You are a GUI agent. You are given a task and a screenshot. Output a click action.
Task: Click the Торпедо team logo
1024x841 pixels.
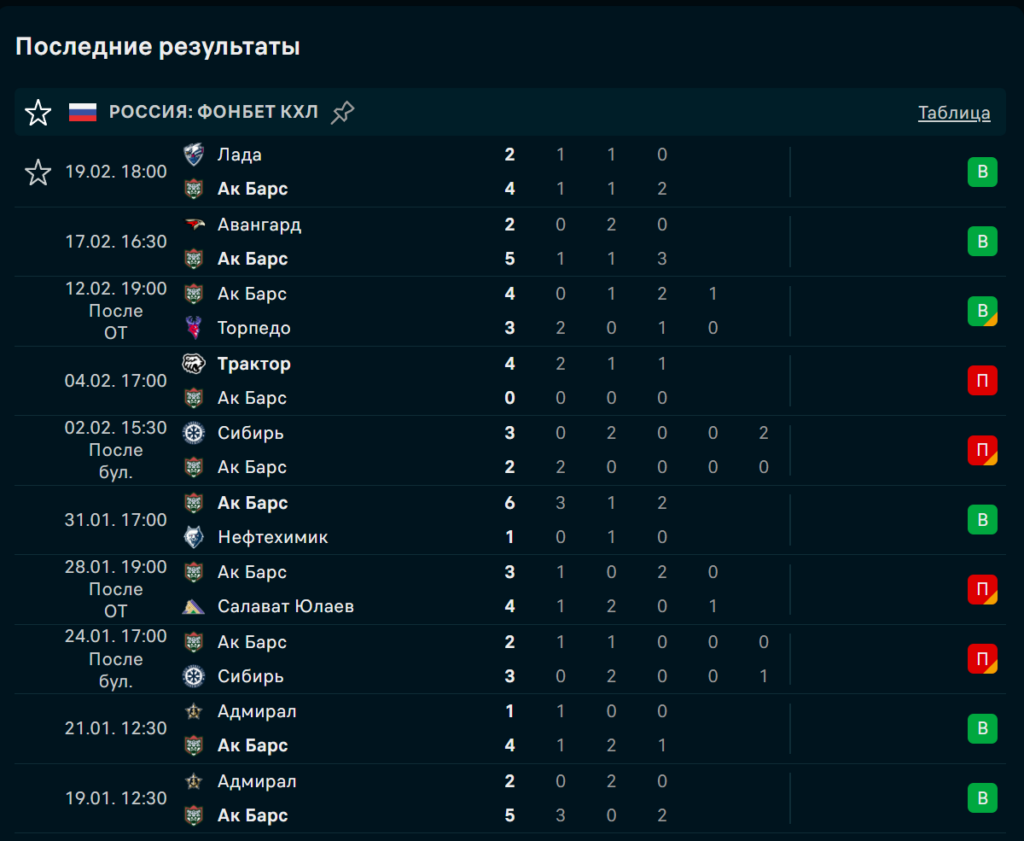(194, 328)
